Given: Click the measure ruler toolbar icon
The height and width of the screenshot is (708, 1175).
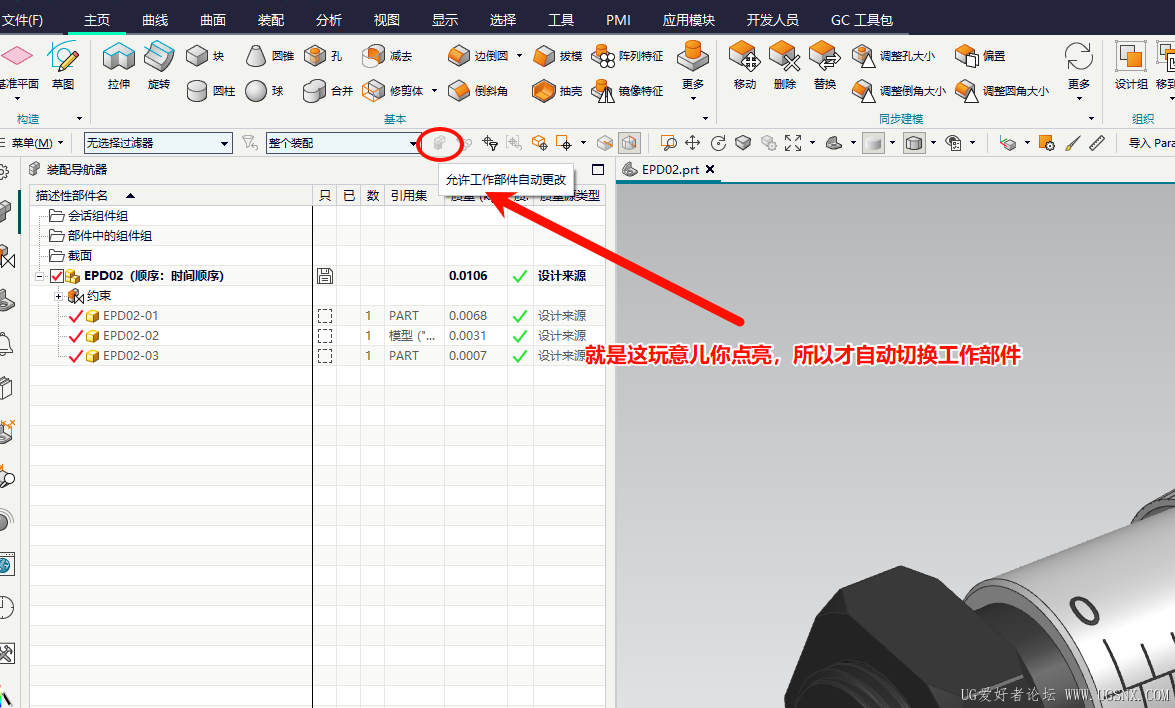Looking at the screenshot, I should point(1097,142).
